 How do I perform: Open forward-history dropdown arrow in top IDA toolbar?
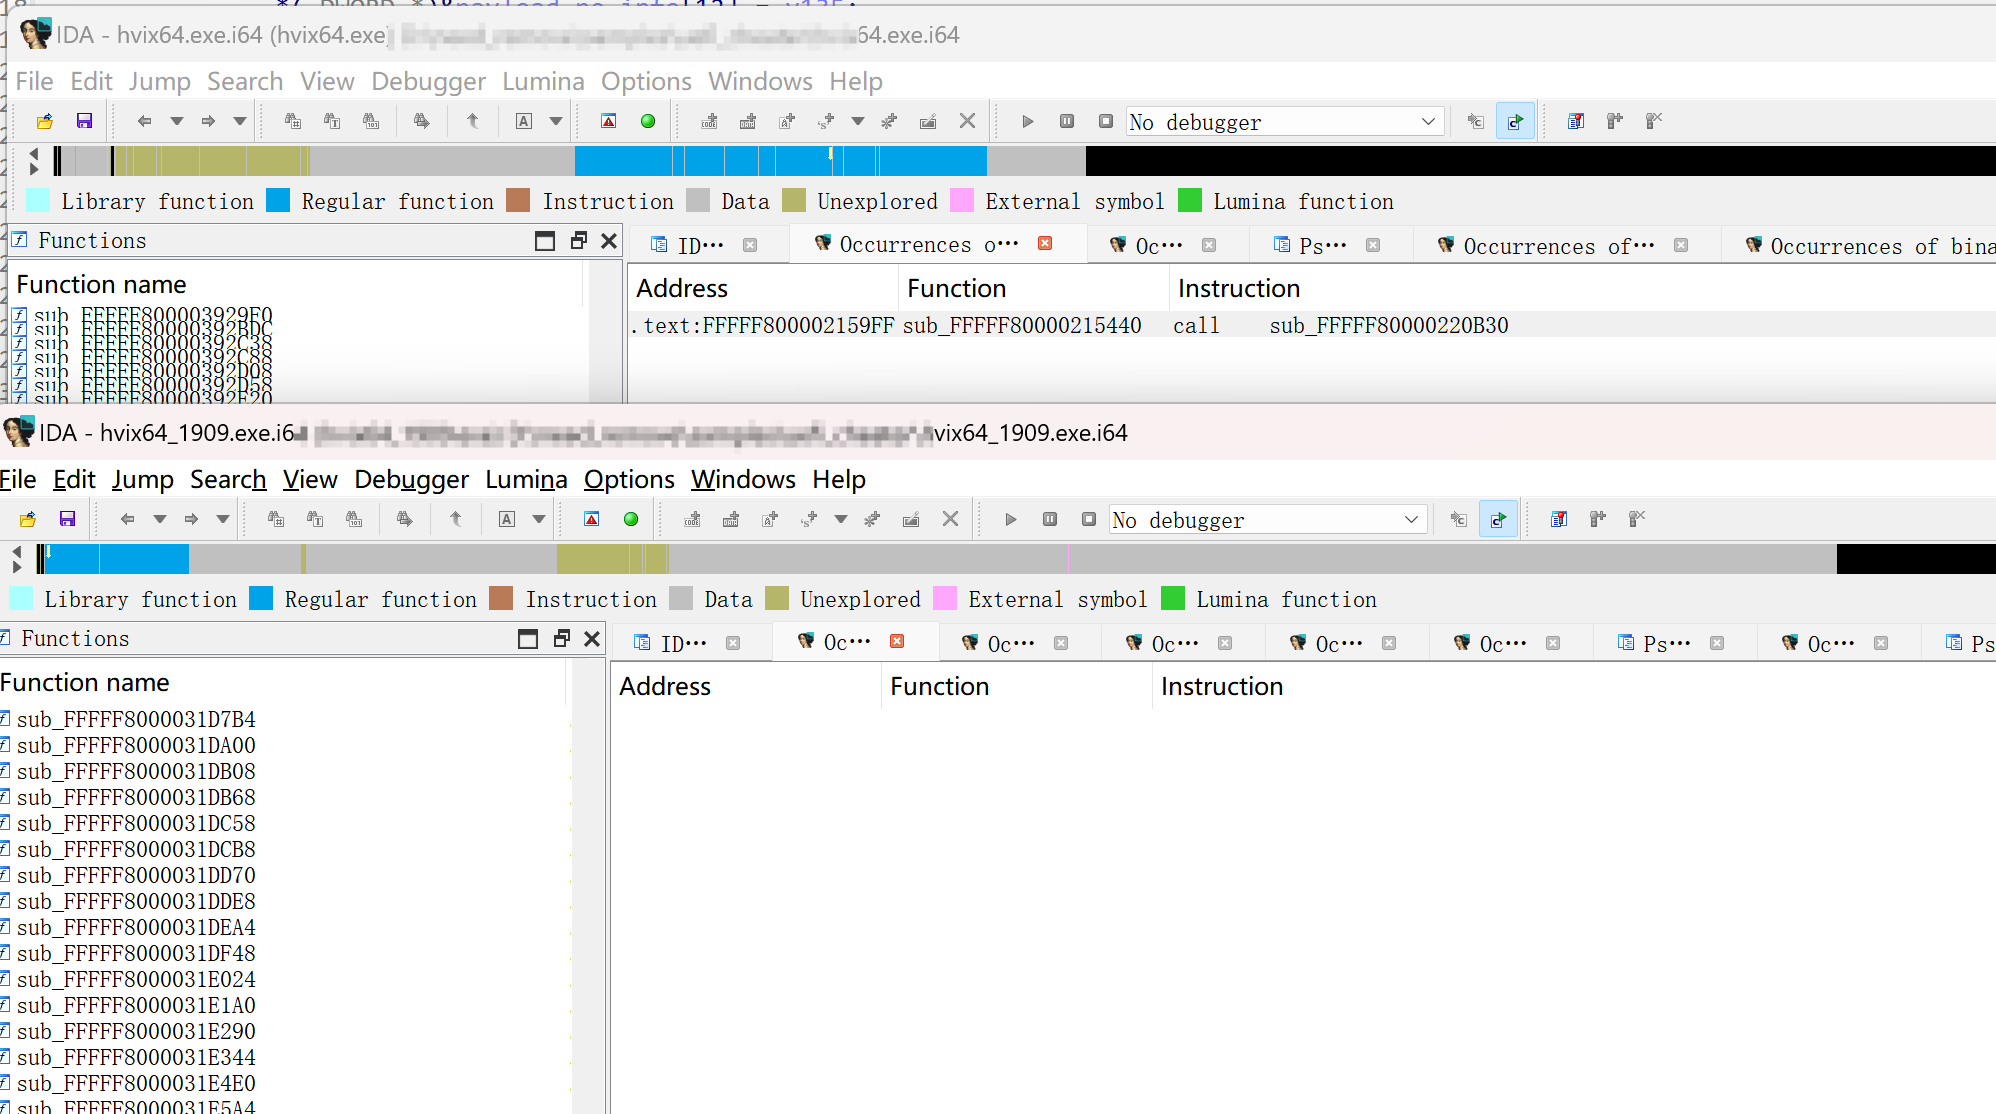pos(240,121)
